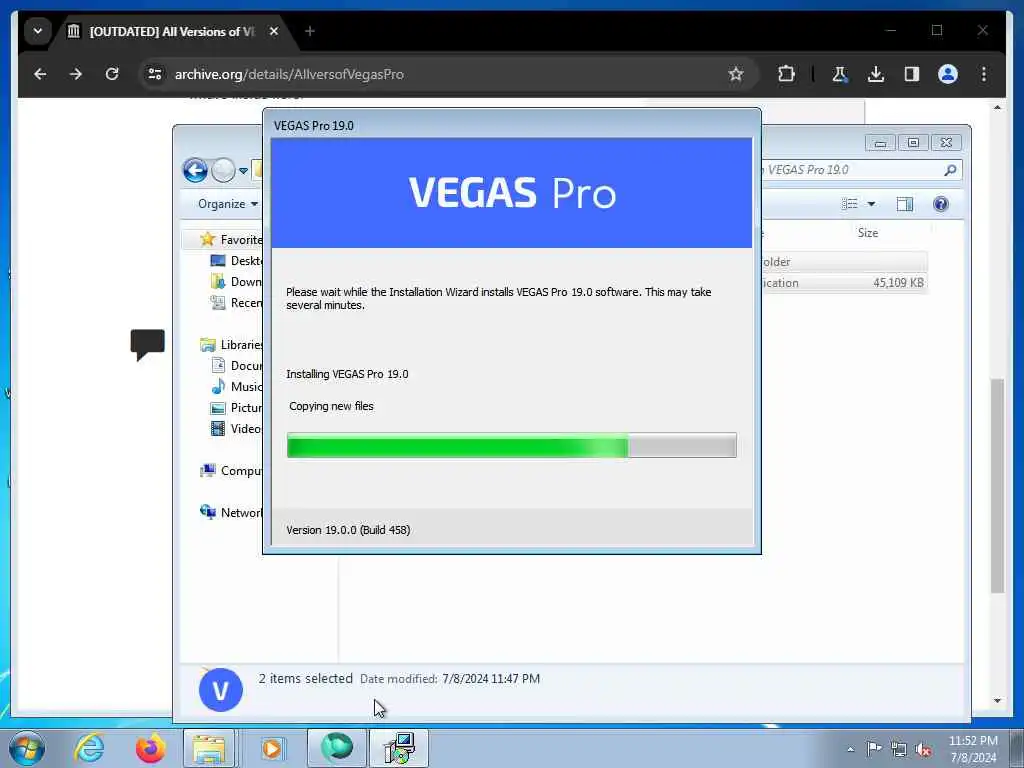
Task: Open Chrome extensions puzzle icon
Action: tap(786, 74)
